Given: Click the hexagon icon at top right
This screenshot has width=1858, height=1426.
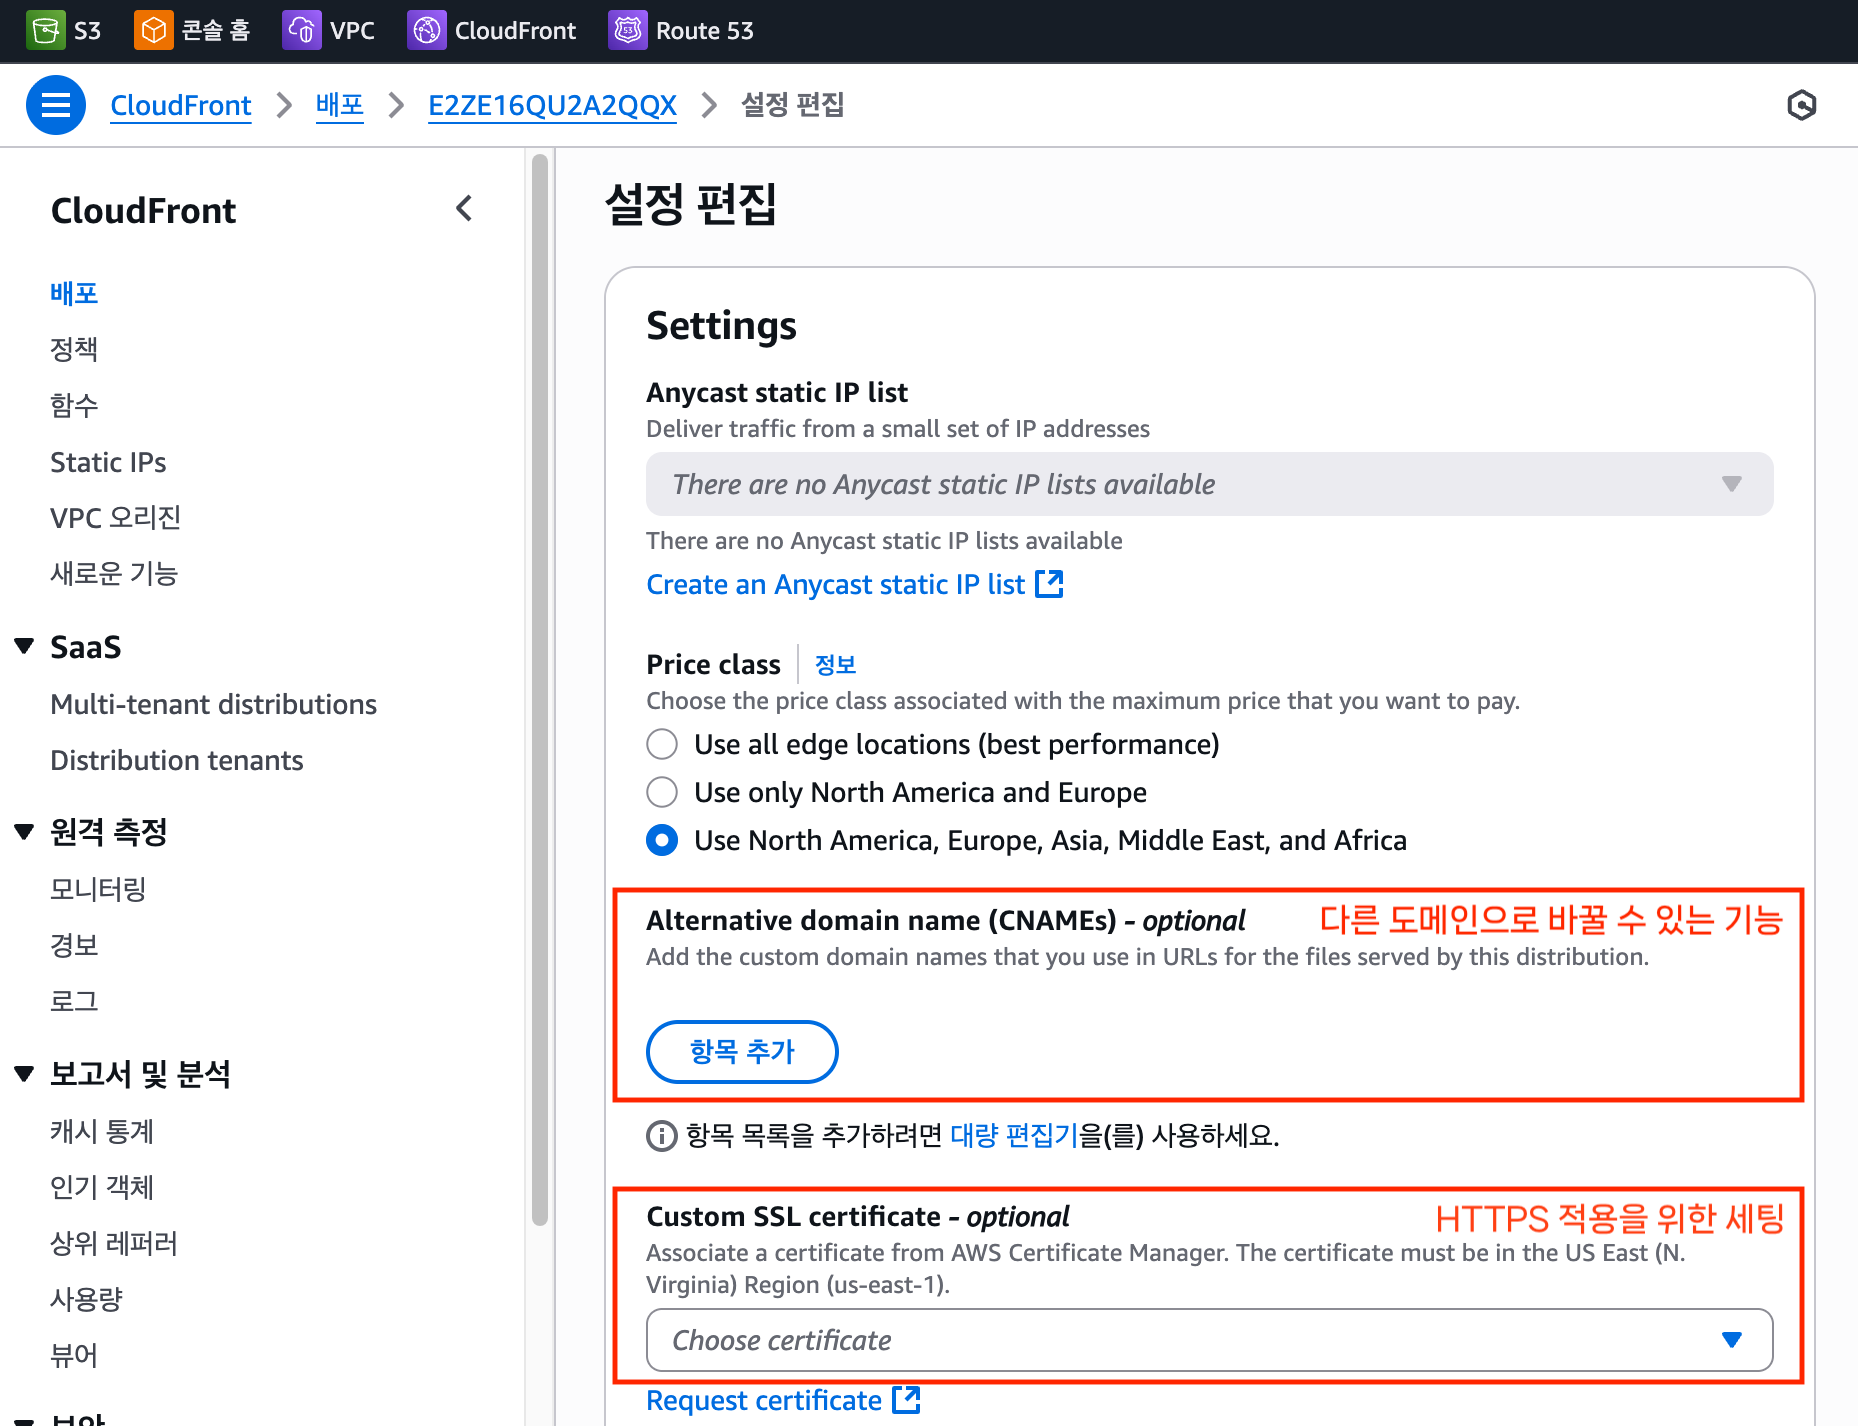Looking at the screenshot, I should 1801,105.
